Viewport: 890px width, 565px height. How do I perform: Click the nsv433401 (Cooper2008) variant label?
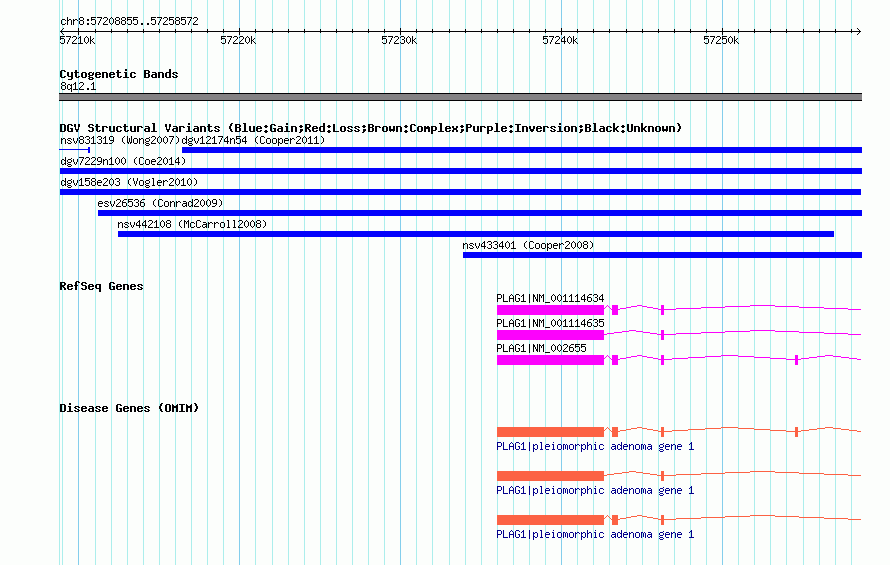(528, 245)
